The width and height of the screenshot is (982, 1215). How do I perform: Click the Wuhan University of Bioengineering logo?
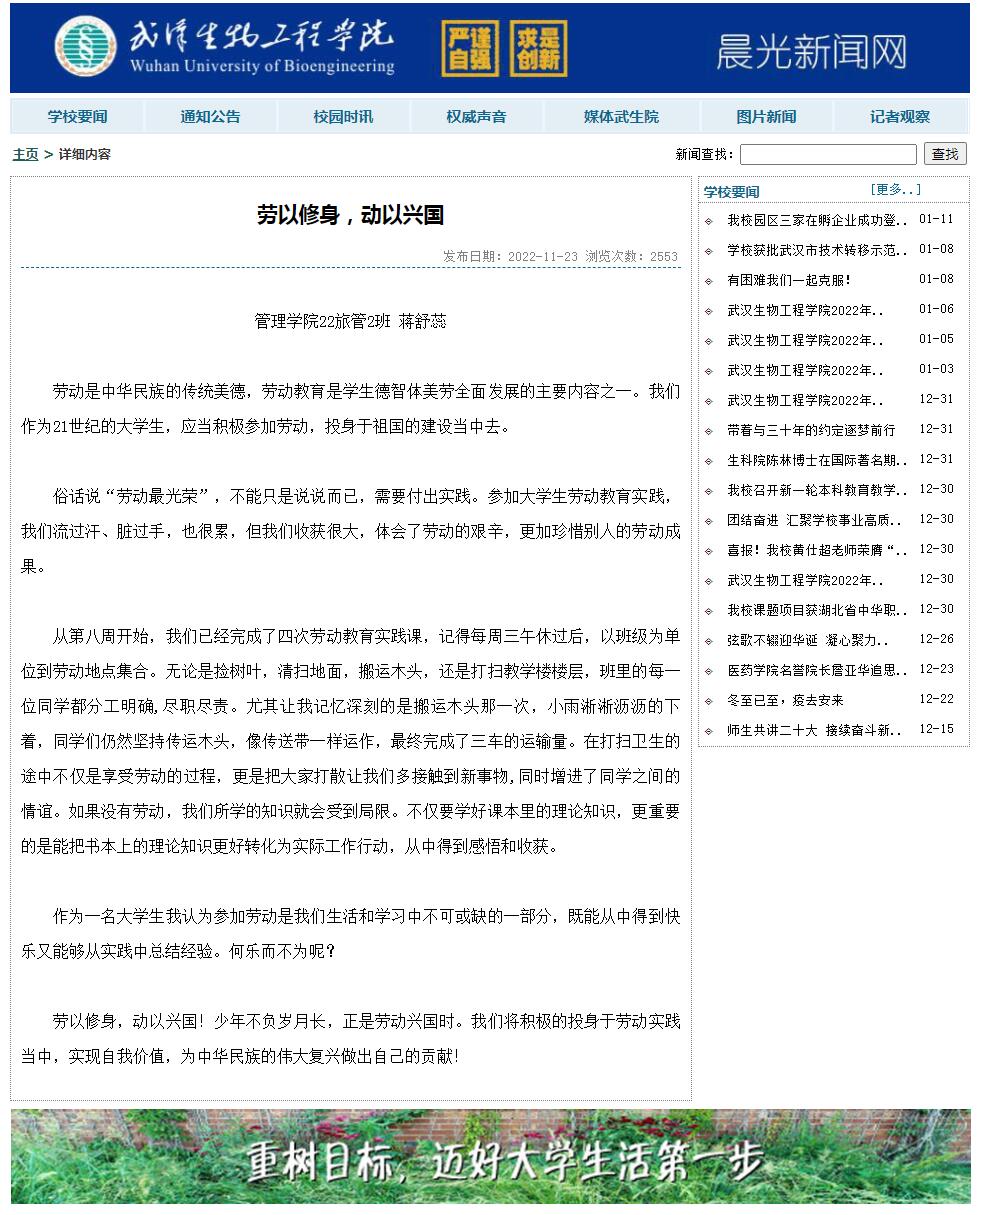click(225, 47)
